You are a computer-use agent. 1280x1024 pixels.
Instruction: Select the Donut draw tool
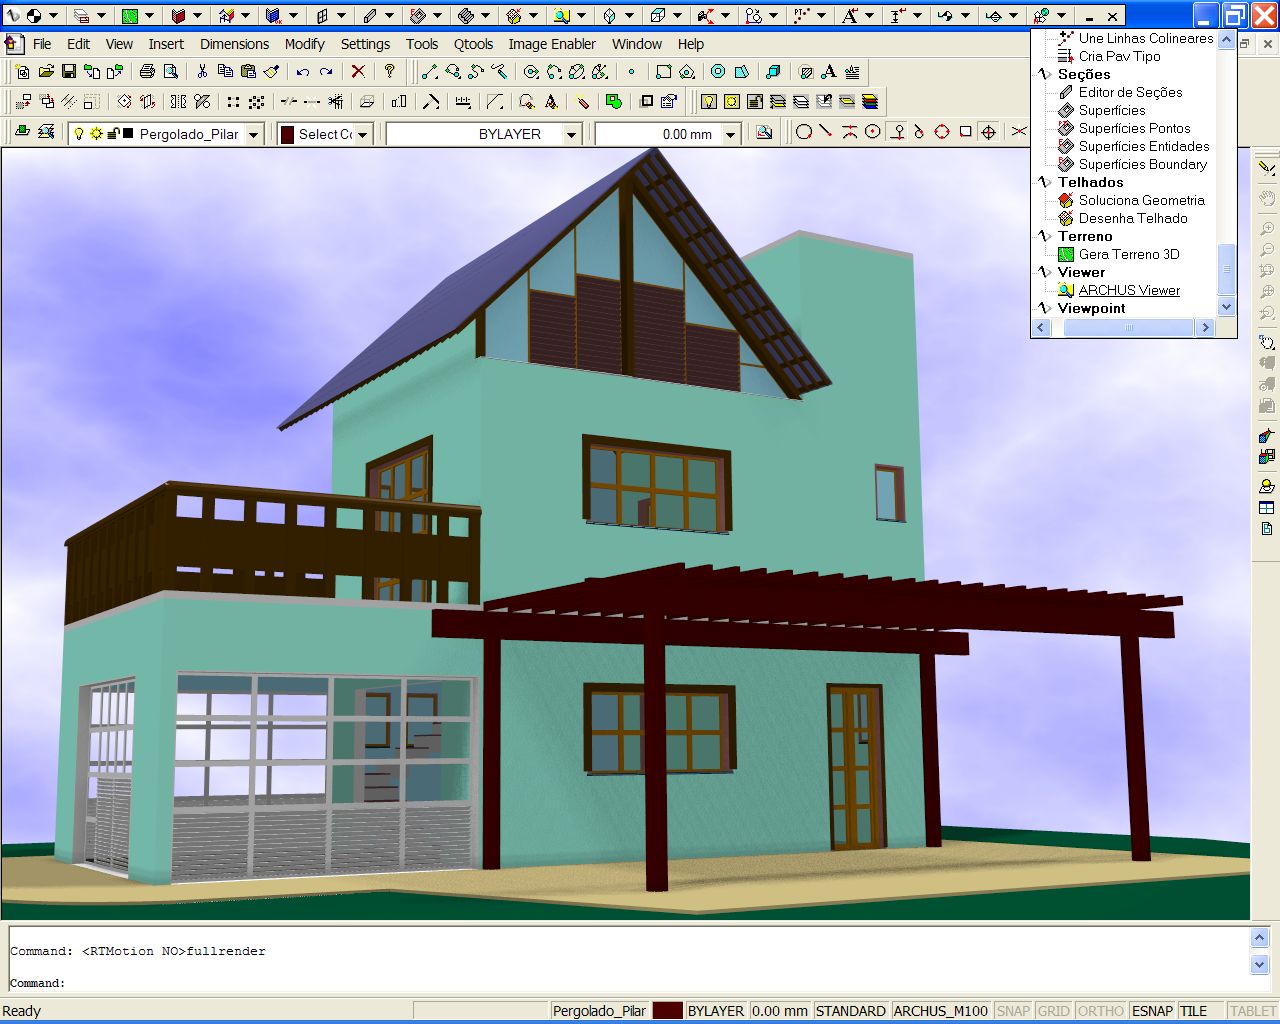(718, 72)
